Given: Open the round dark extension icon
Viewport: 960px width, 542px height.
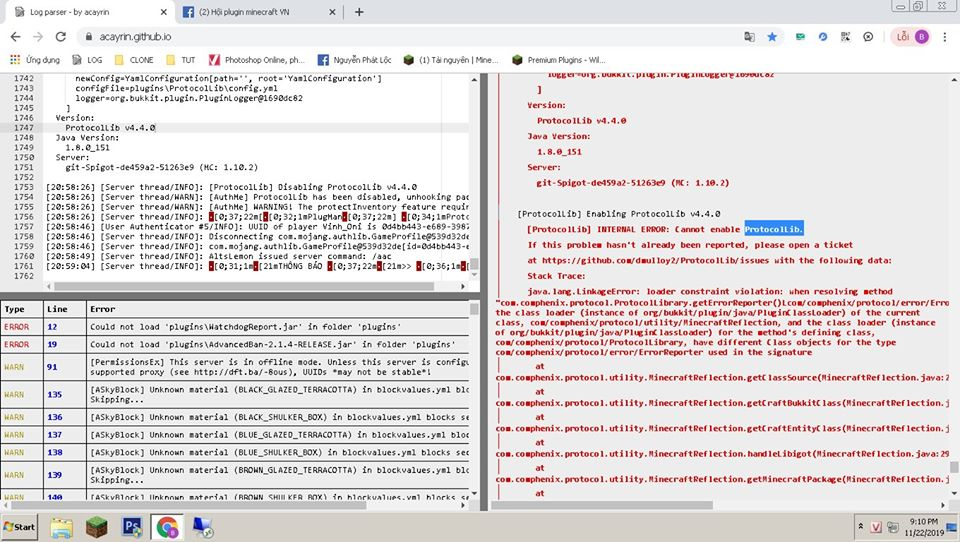Looking at the screenshot, I should (868, 37).
